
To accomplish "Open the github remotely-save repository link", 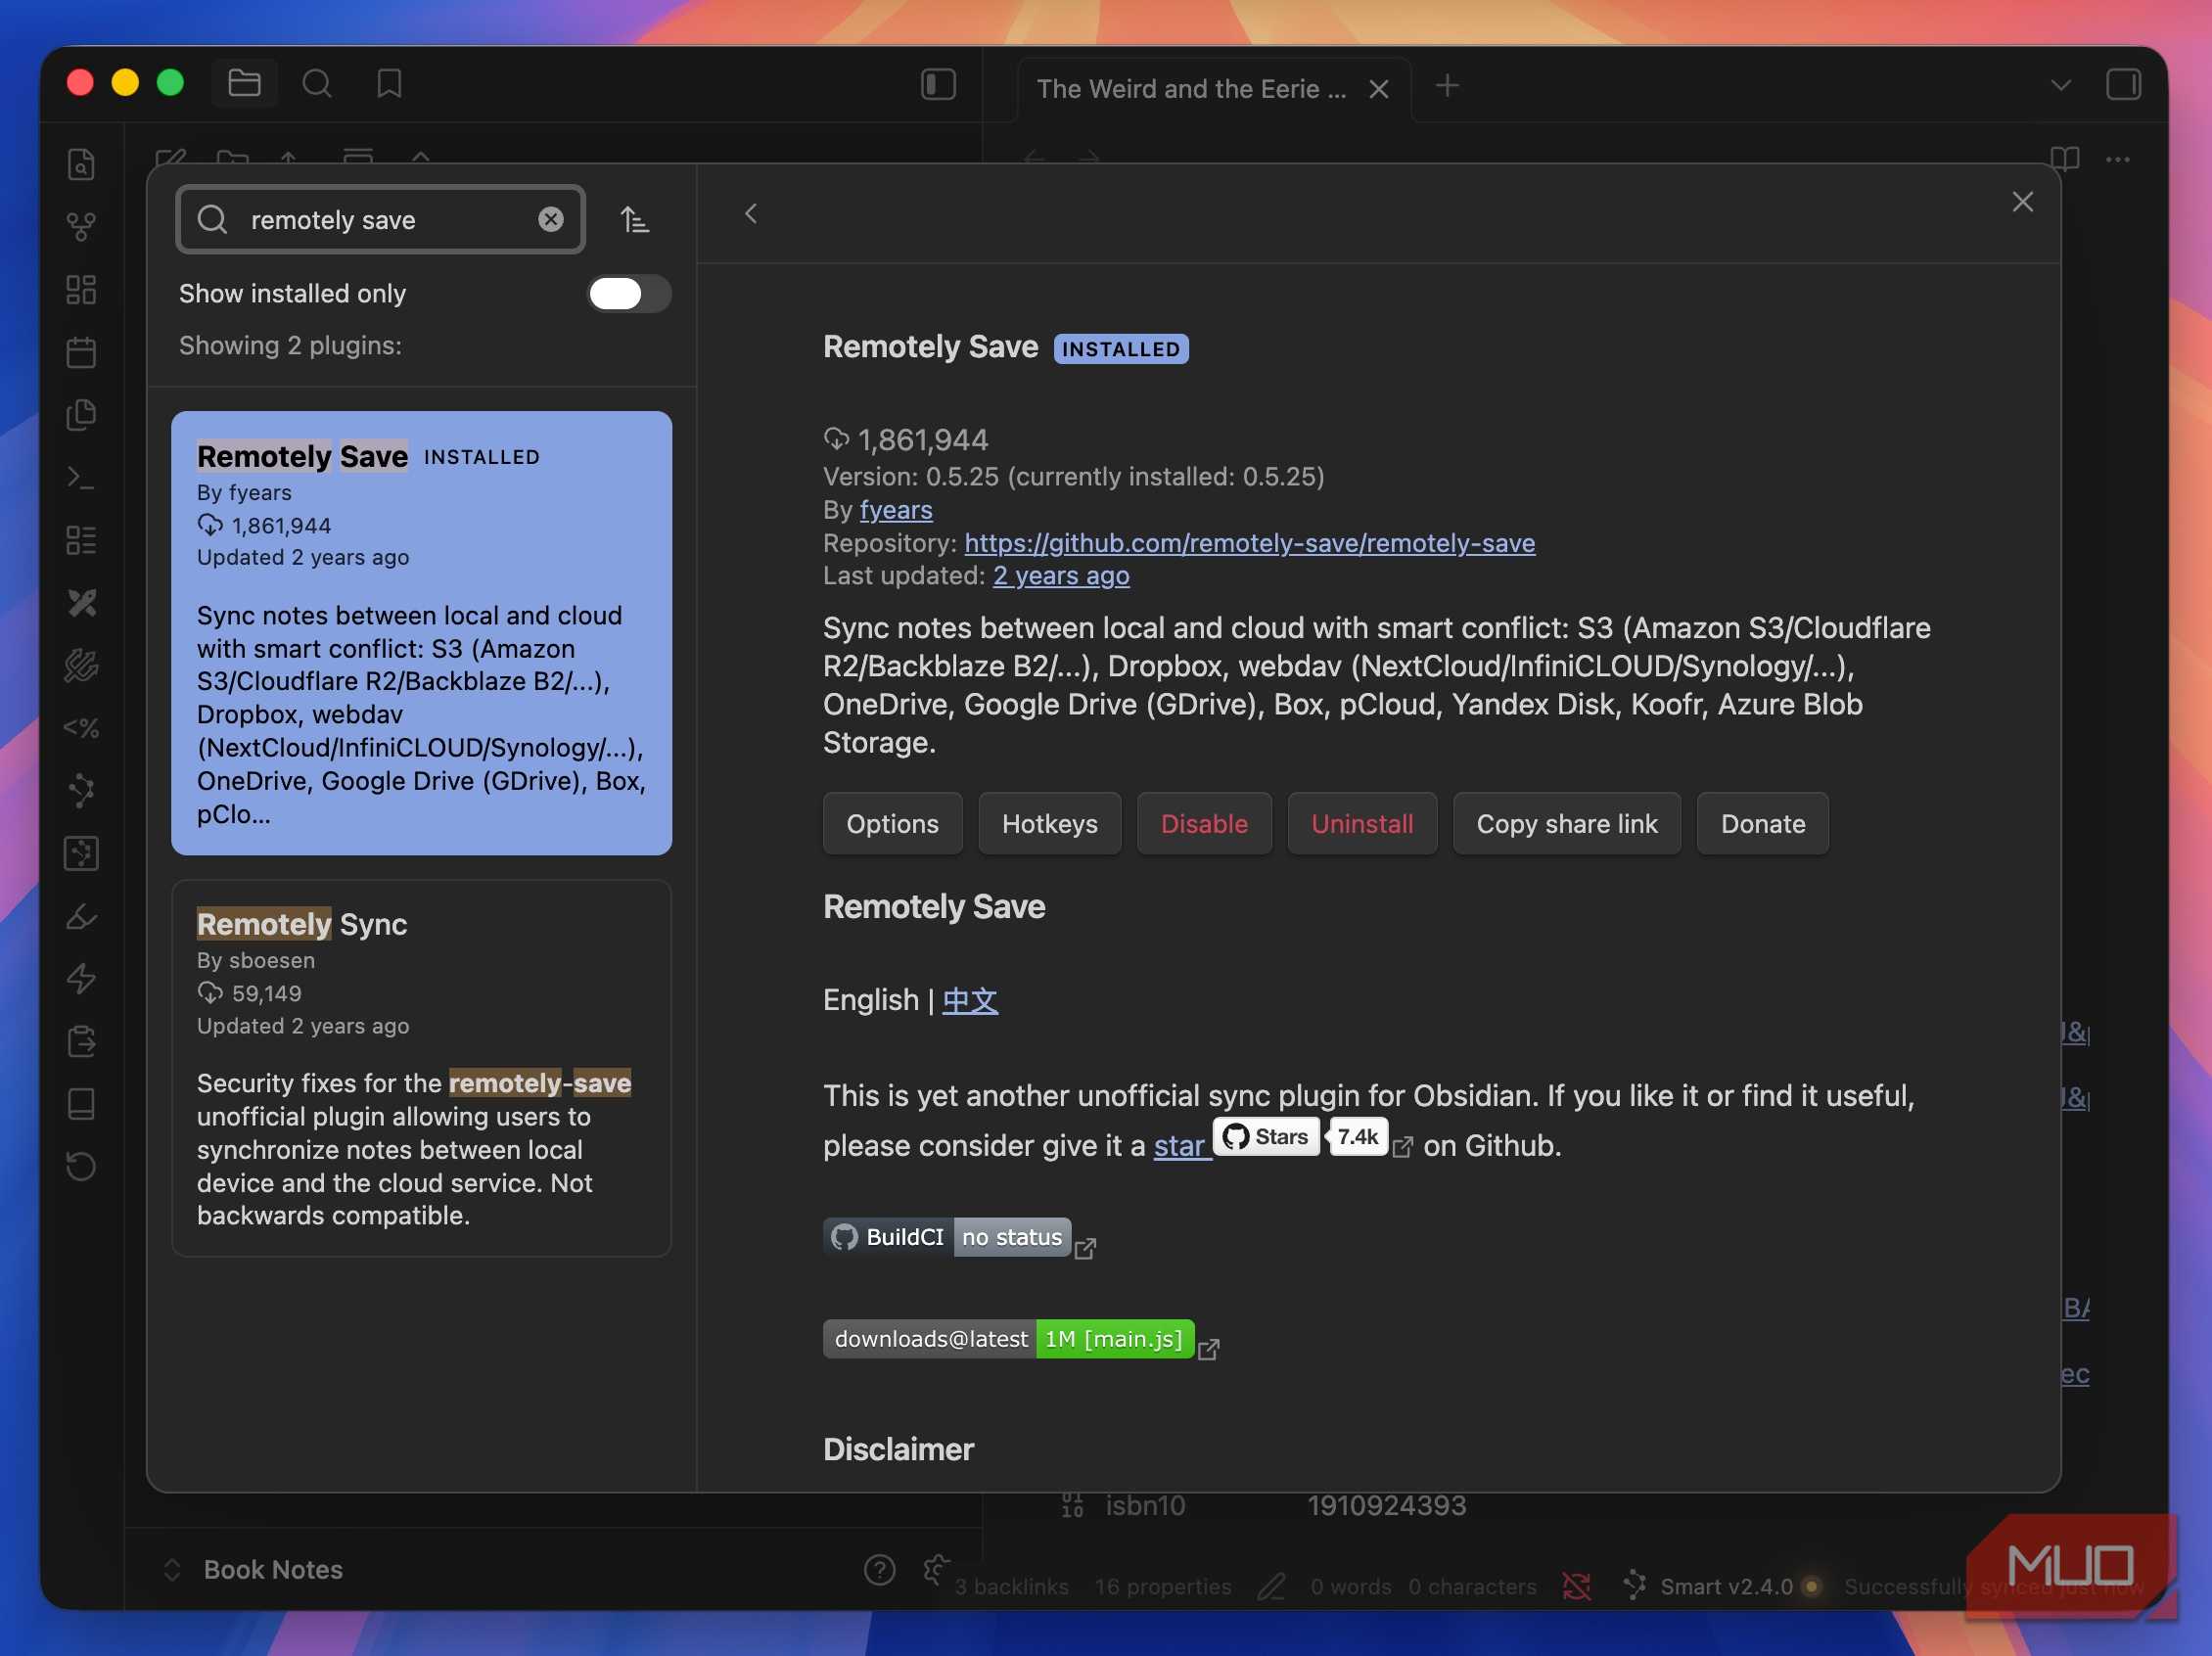I will (x=1249, y=543).
